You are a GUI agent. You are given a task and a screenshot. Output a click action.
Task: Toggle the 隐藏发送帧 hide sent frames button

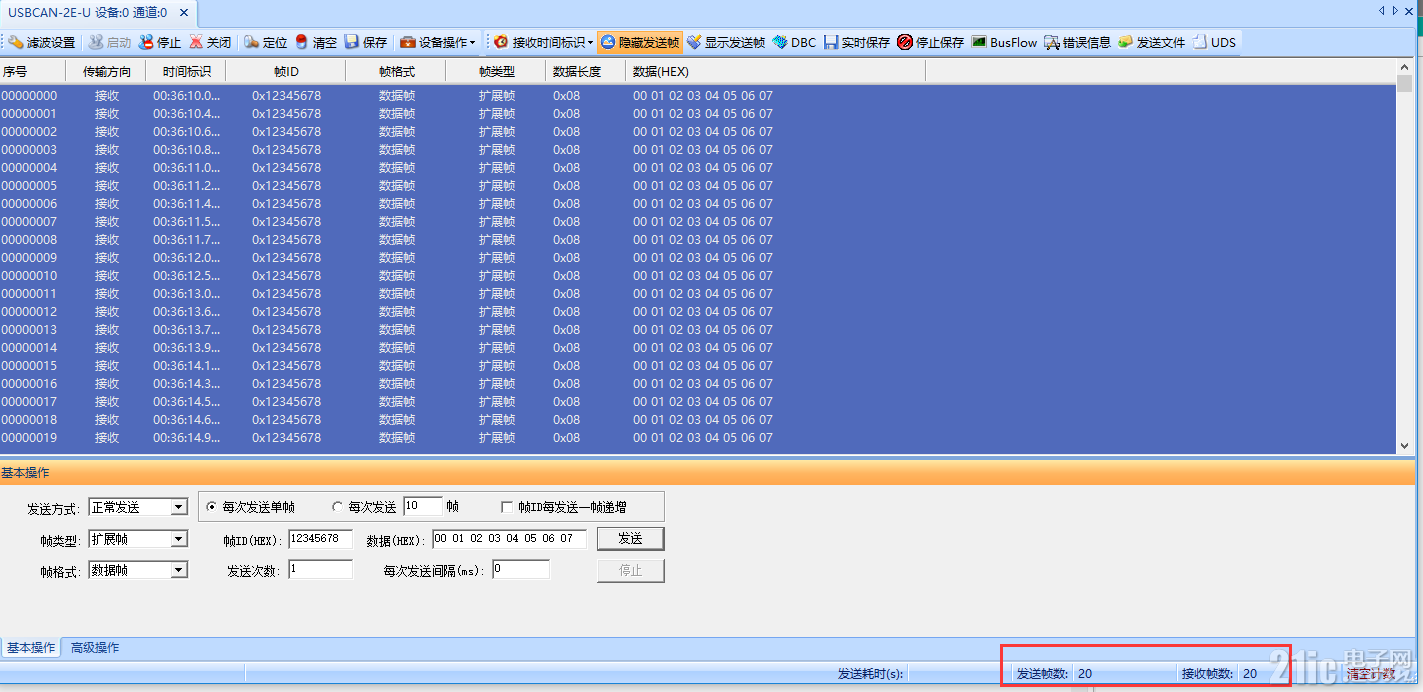point(640,43)
